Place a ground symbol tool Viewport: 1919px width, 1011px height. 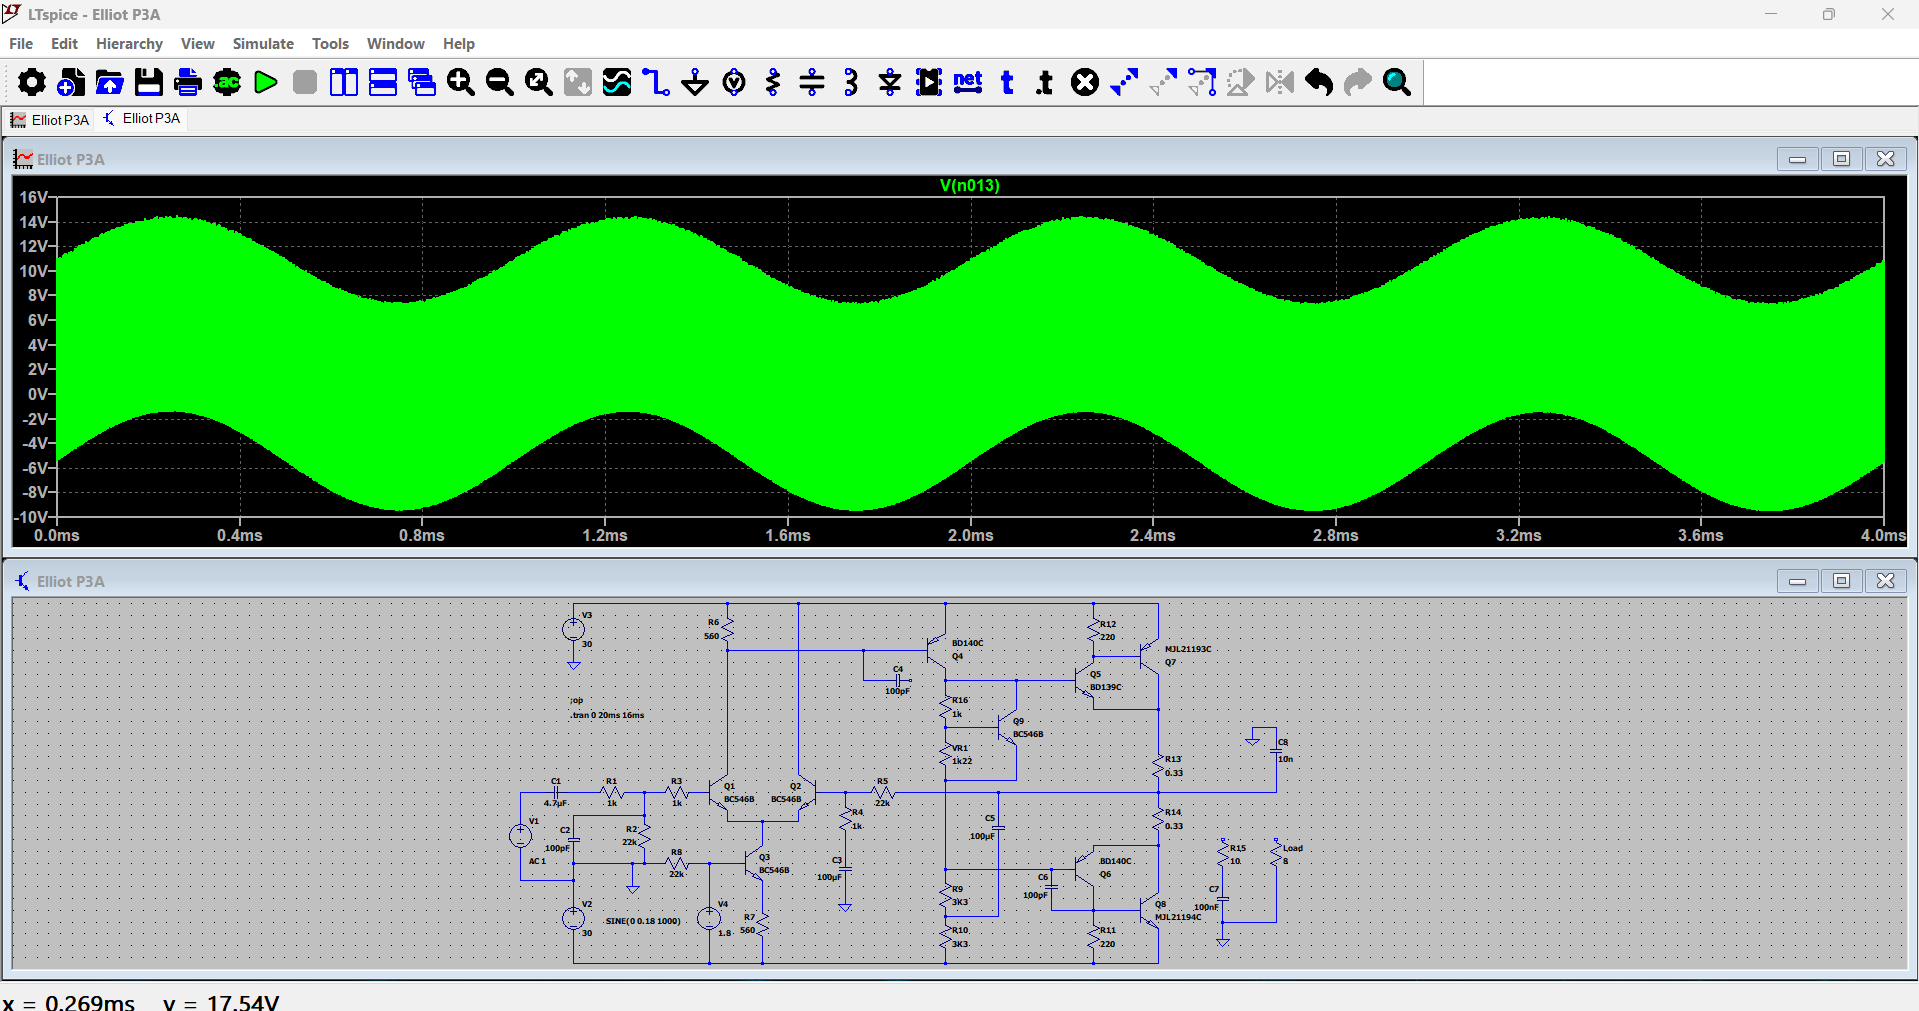[695, 82]
